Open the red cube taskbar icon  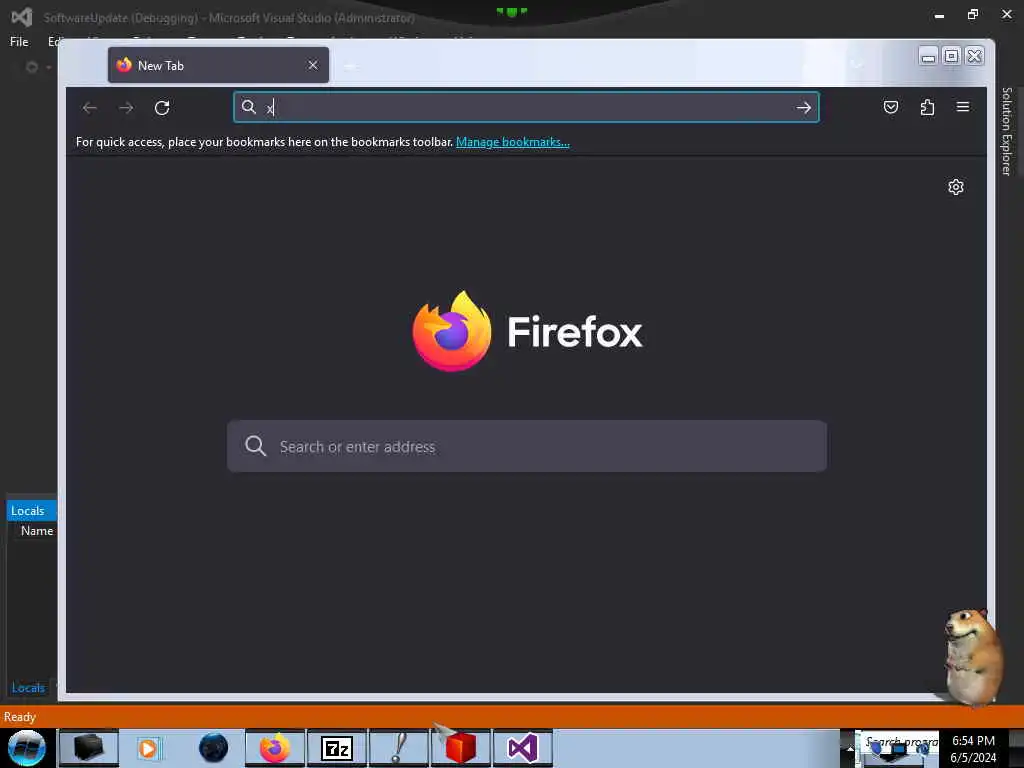460,748
